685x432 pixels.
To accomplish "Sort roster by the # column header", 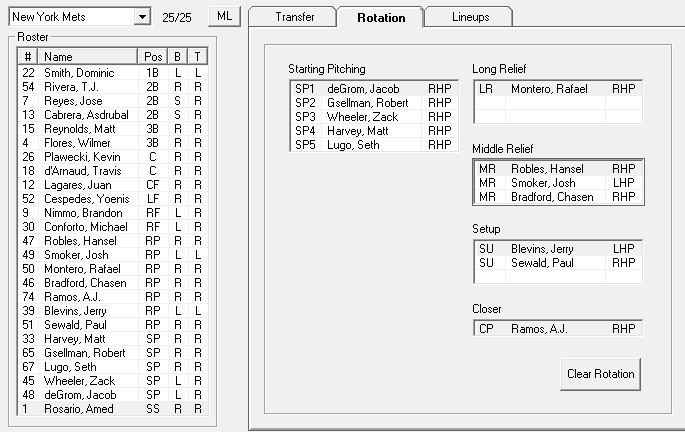I will (x=28, y=57).
